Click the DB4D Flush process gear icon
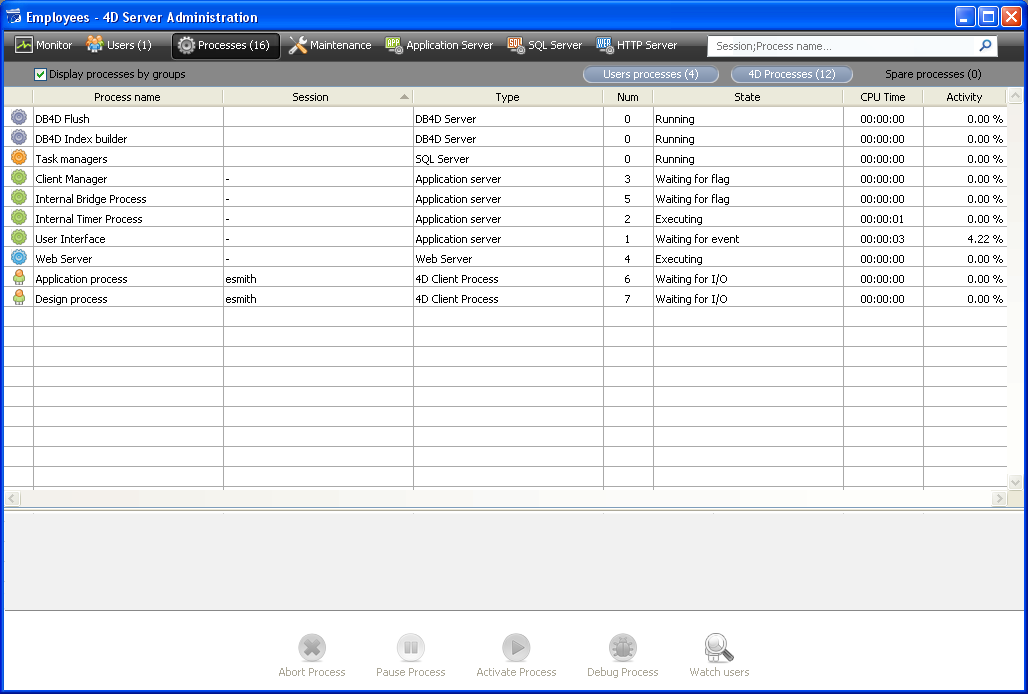 (x=19, y=117)
